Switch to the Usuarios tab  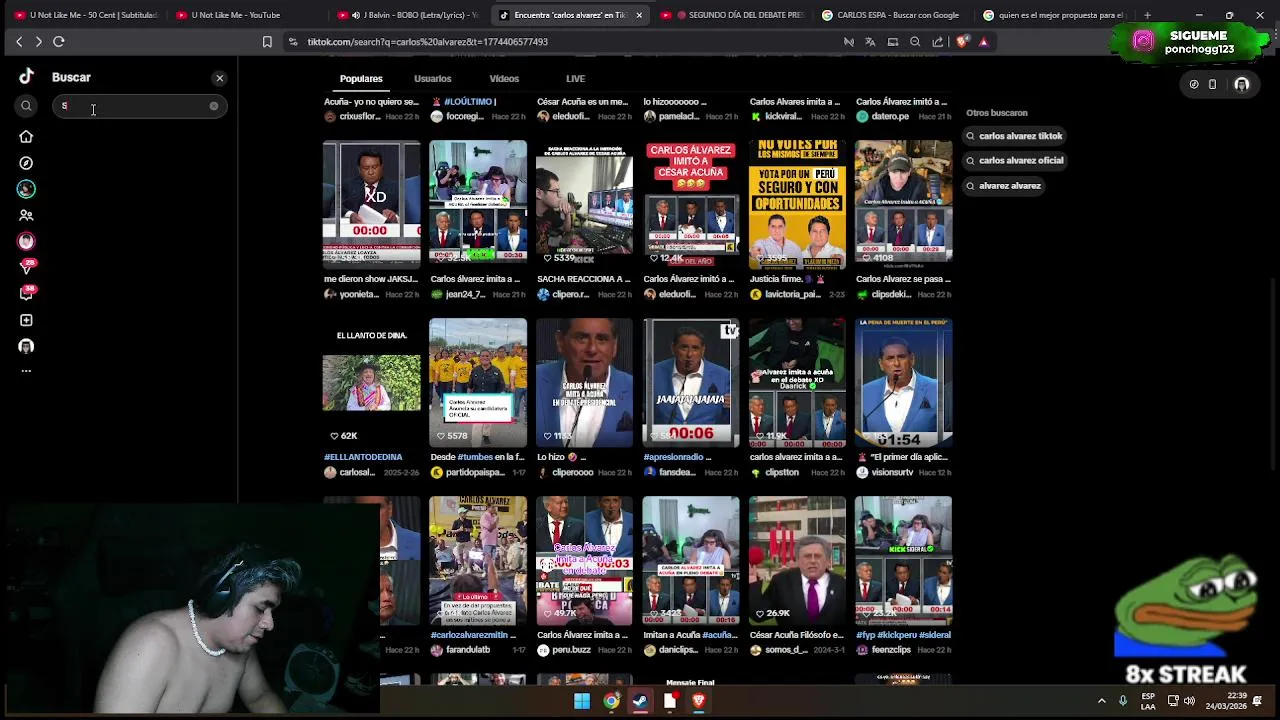432,78
